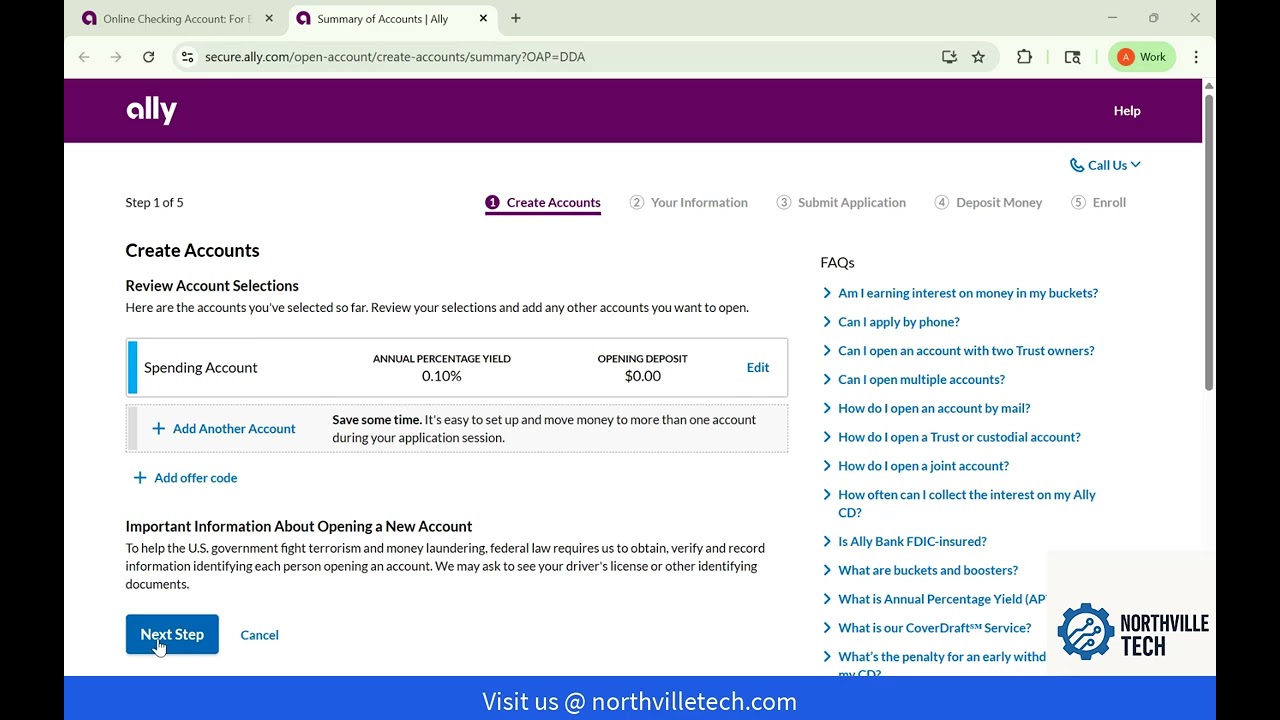Select the Submit Application step
The height and width of the screenshot is (720, 1280).
pyautogui.click(x=841, y=203)
